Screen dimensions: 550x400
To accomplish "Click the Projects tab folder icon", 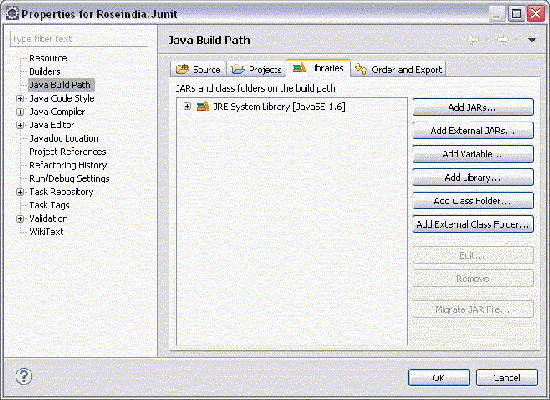I will [x=238, y=69].
